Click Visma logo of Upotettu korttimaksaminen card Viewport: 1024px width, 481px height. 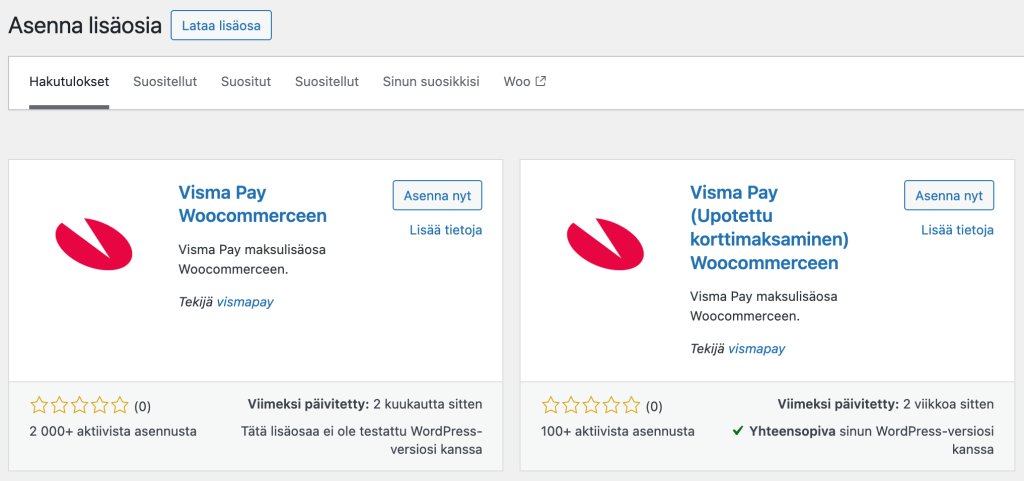click(x=605, y=245)
